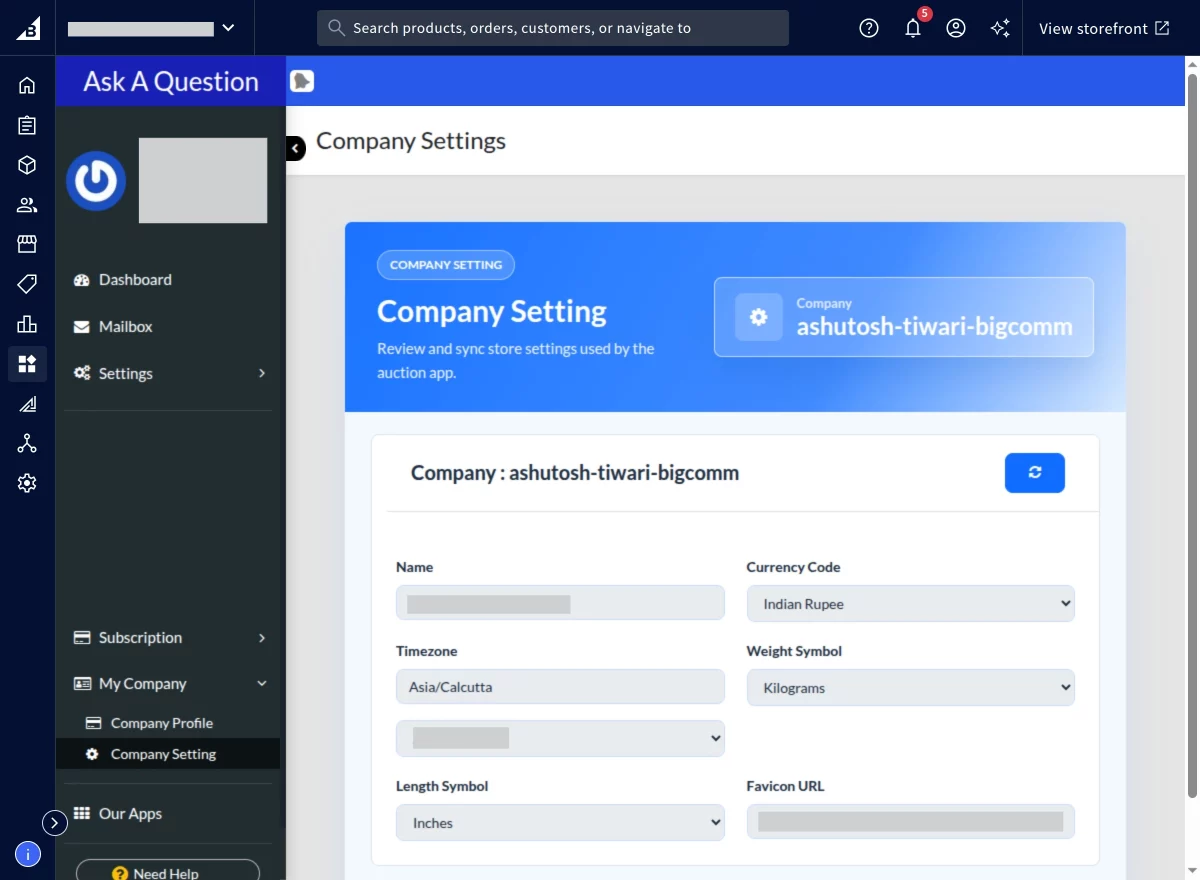The width and height of the screenshot is (1200, 880).
Task: Open the account profile icon
Action: point(956,28)
